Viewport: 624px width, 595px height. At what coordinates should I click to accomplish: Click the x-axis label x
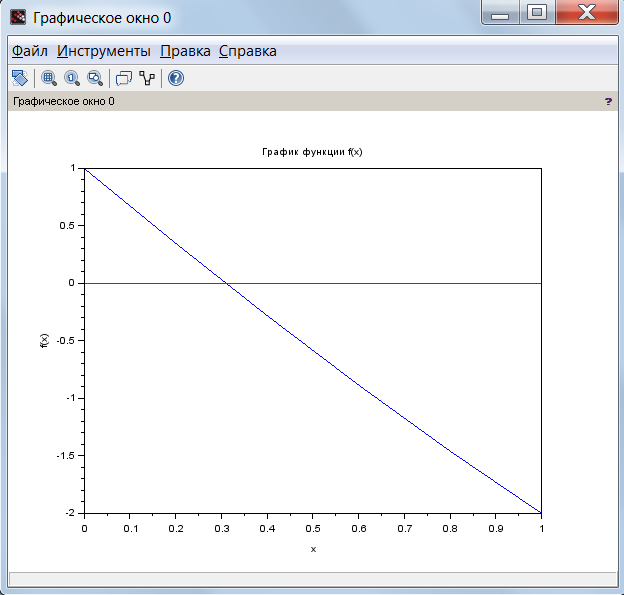313,550
